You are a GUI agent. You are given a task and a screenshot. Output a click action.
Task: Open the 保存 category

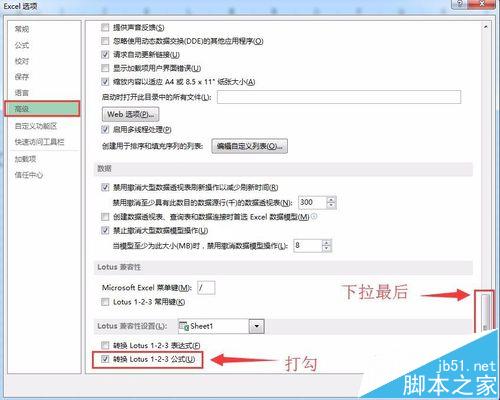[22, 77]
